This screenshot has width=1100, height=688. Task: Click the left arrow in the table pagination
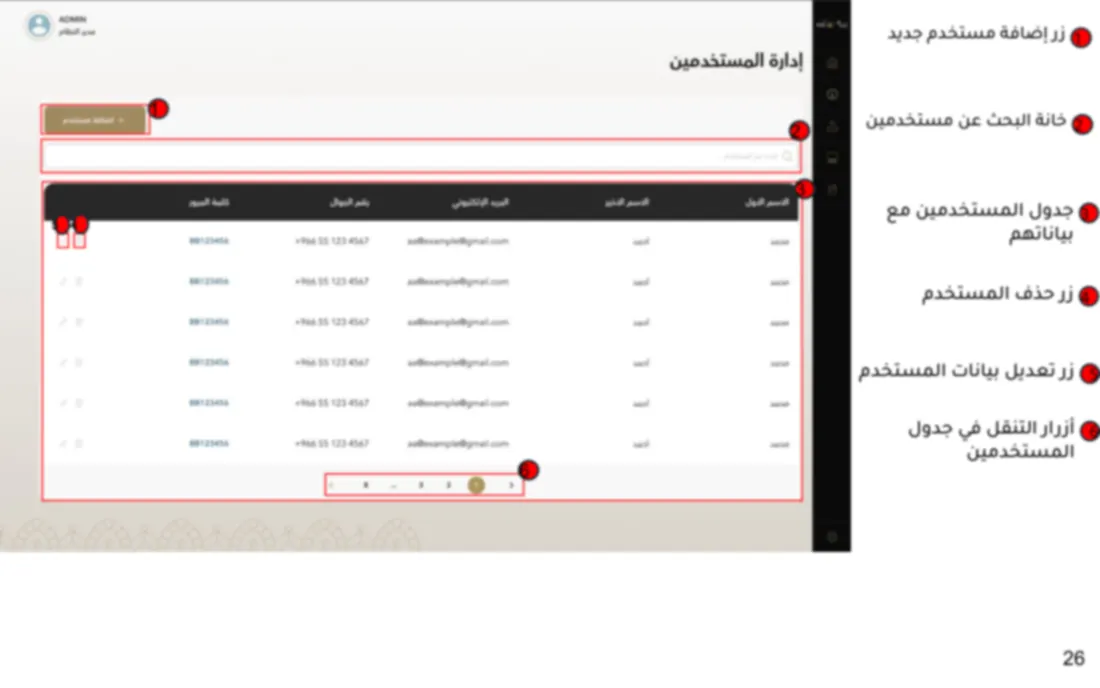(331, 485)
